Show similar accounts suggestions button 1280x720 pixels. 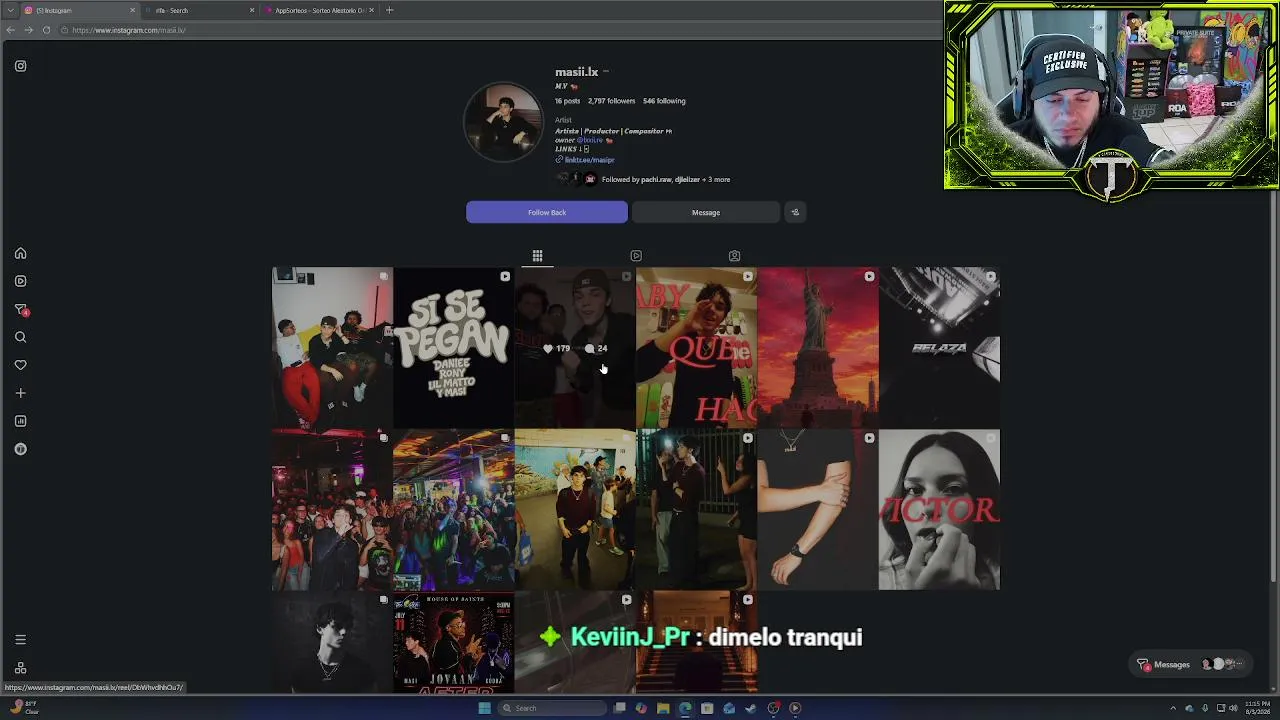795,212
